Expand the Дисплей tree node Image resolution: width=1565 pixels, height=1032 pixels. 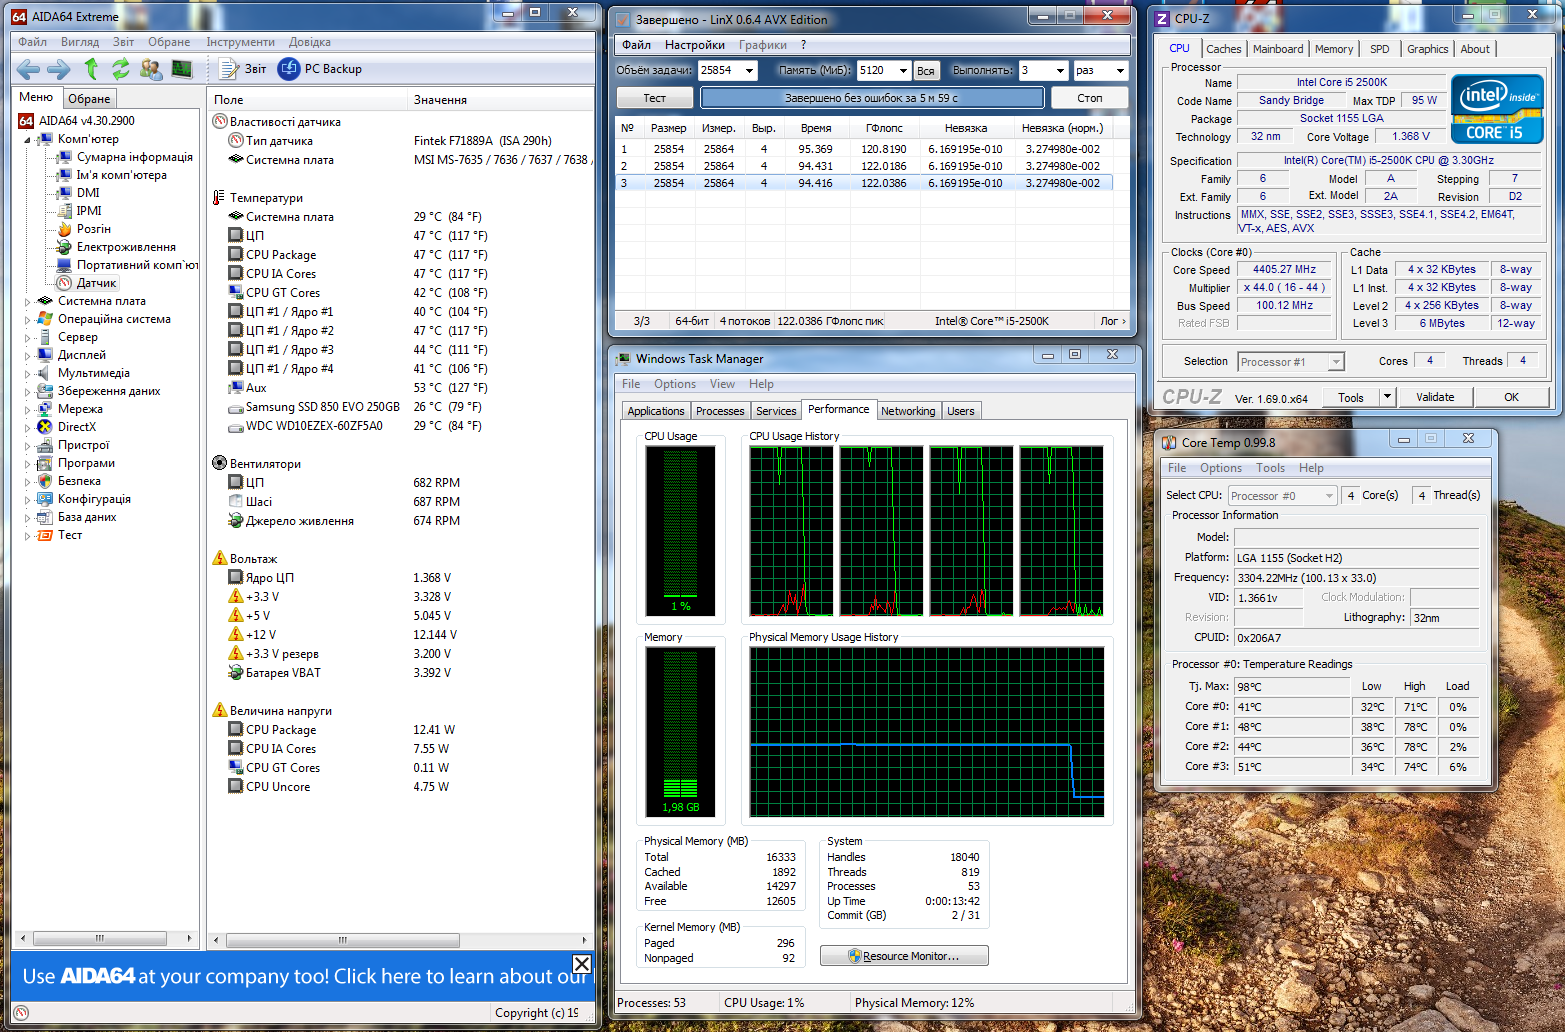[27, 355]
